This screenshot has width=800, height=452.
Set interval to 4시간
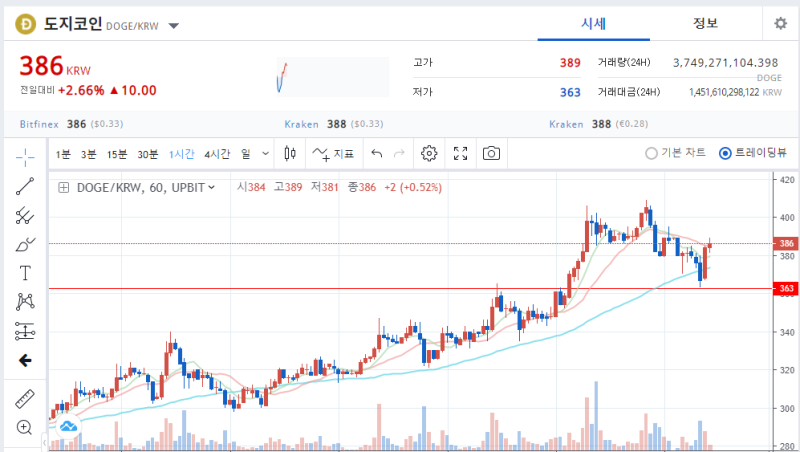pos(217,154)
